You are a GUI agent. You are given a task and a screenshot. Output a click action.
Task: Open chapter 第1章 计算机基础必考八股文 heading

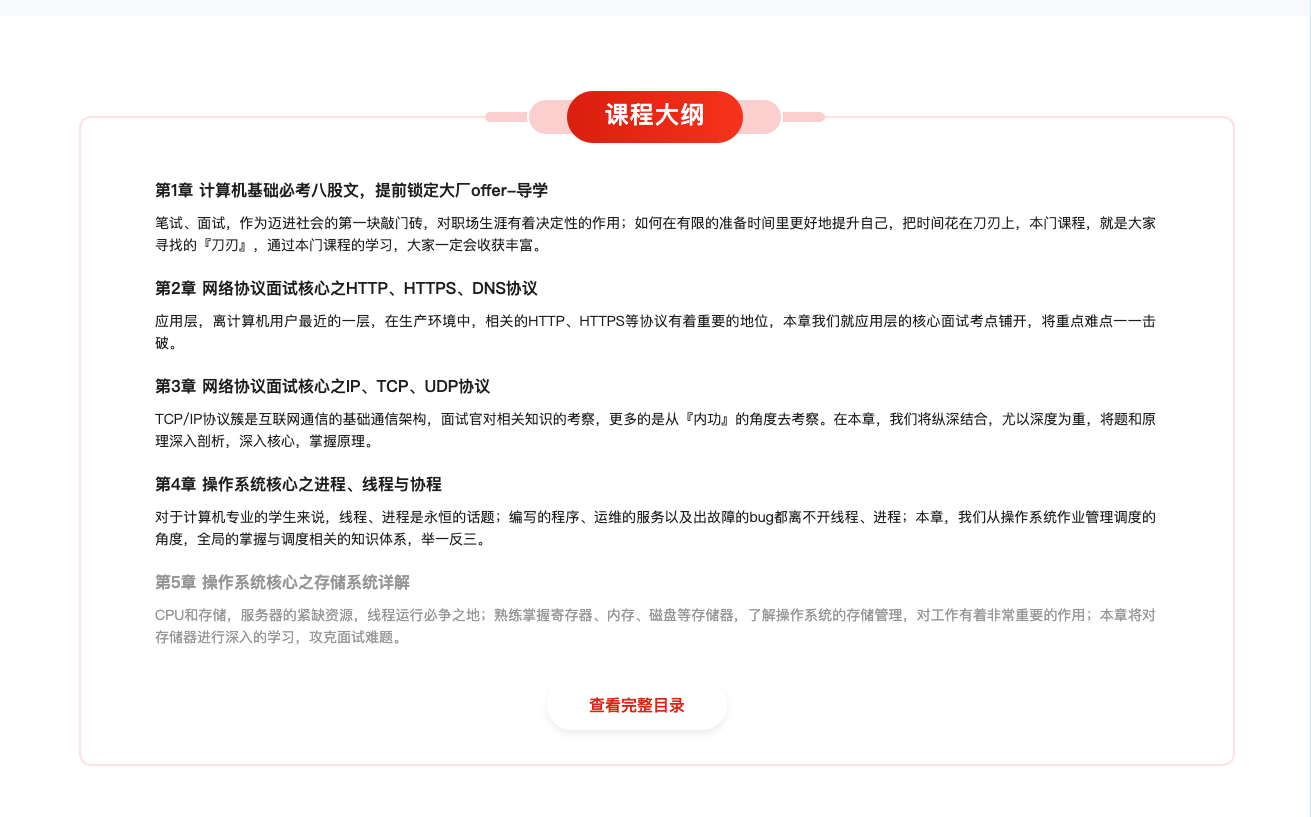[351, 190]
